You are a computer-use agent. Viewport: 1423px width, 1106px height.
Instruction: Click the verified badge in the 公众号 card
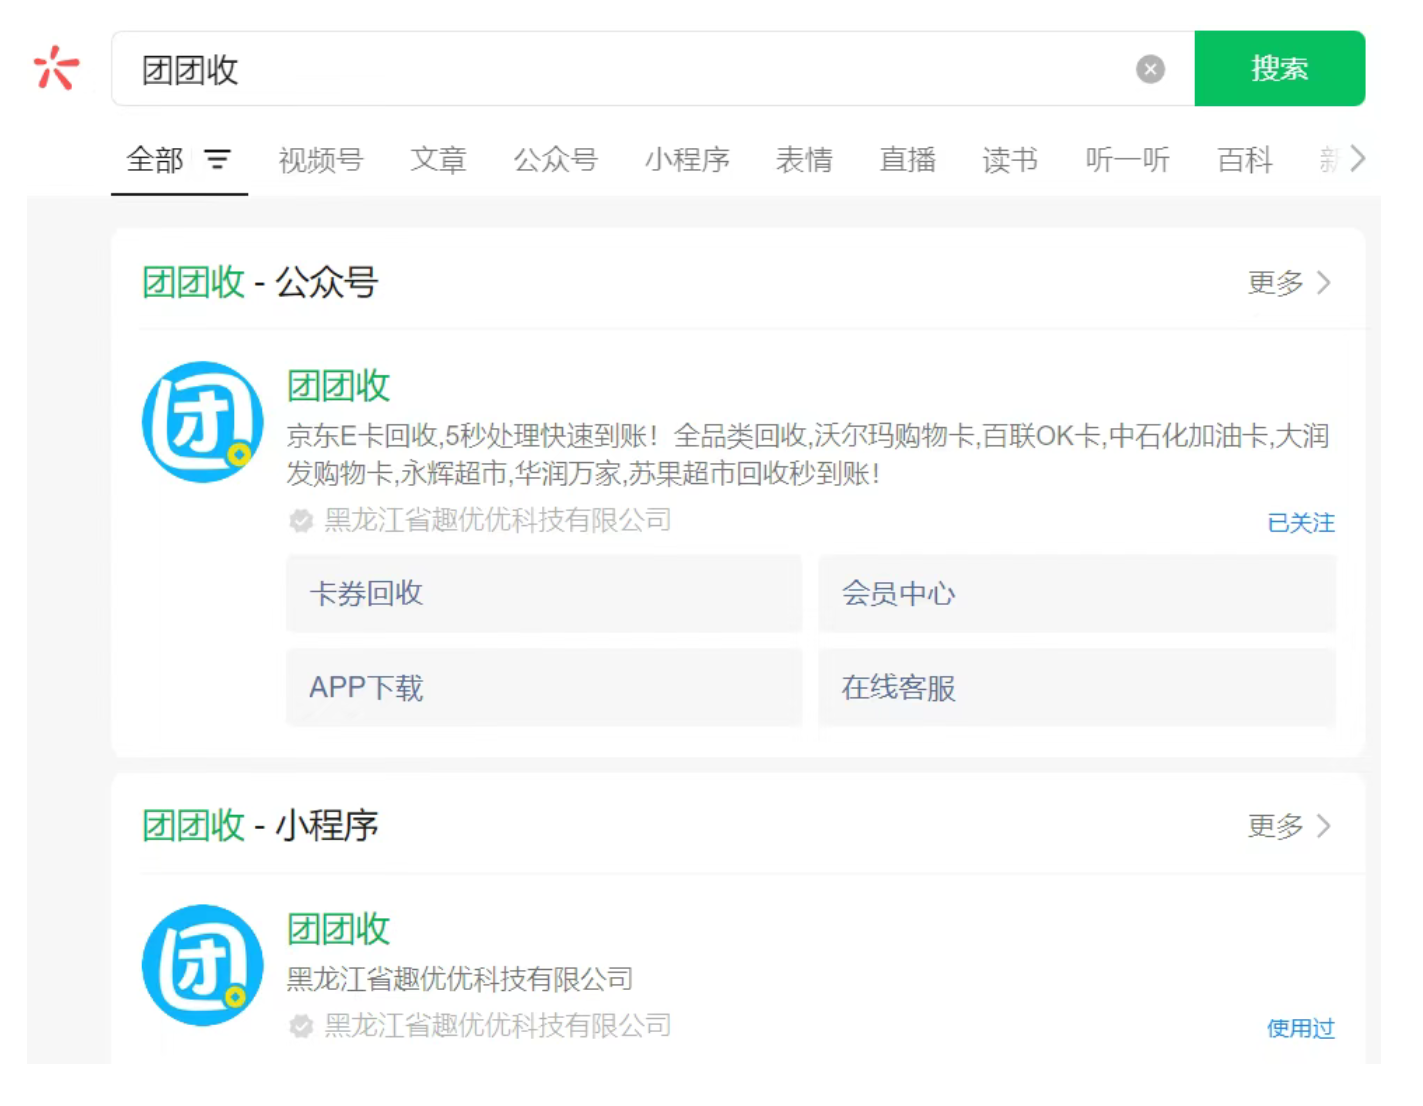(x=301, y=520)
